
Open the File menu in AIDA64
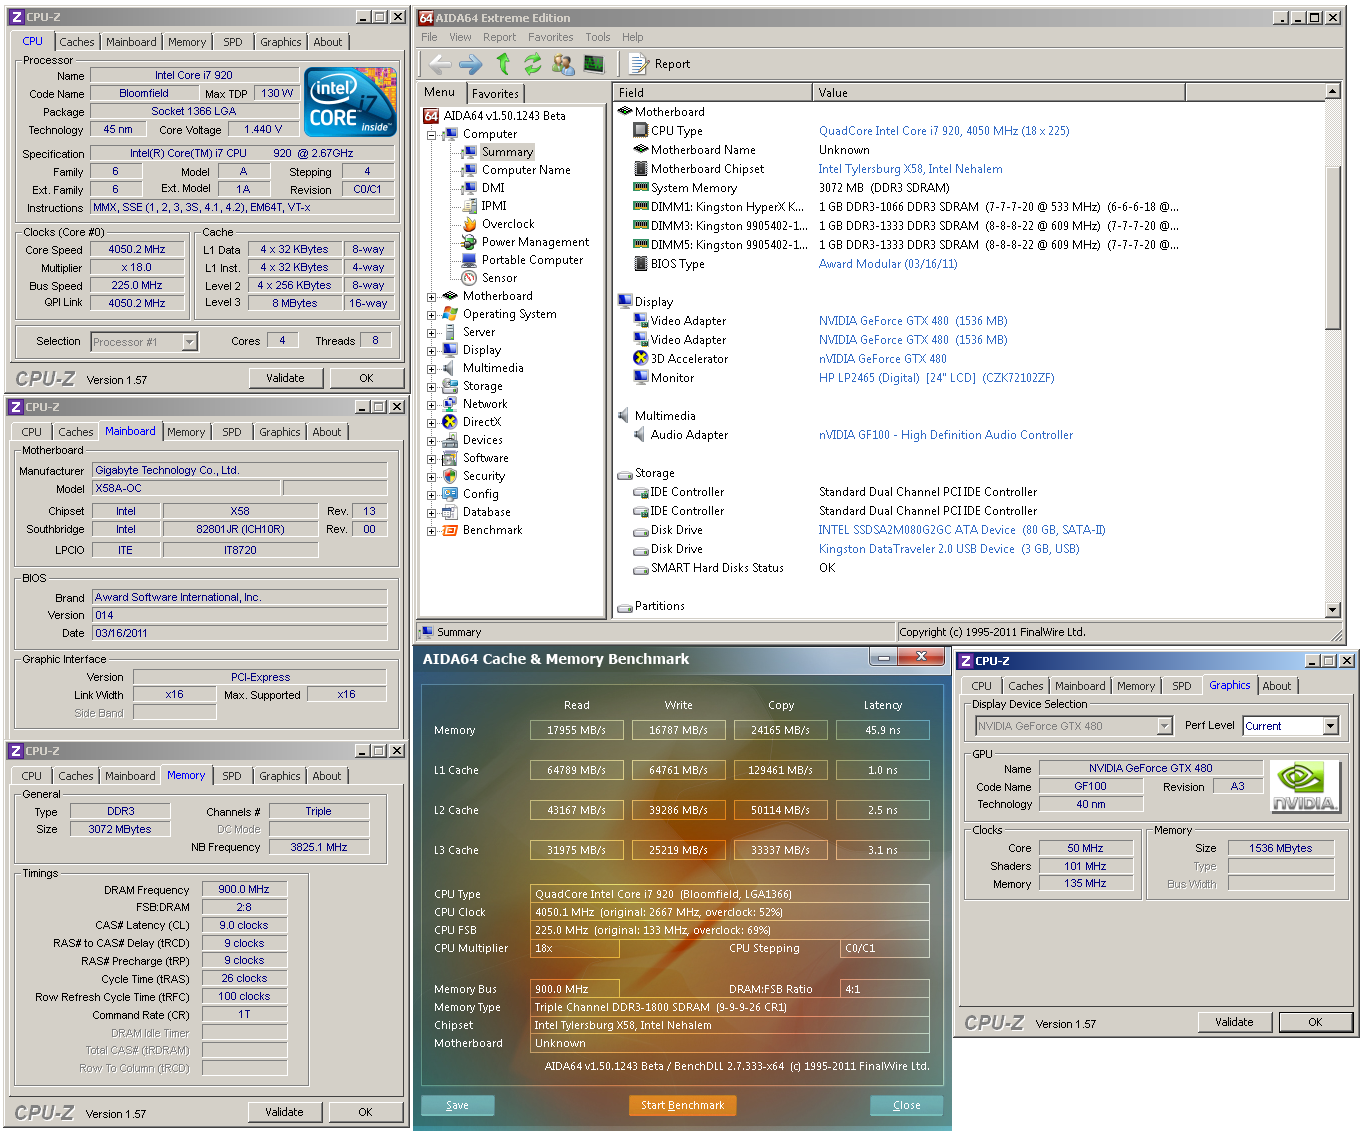click(x=429, y=37)
